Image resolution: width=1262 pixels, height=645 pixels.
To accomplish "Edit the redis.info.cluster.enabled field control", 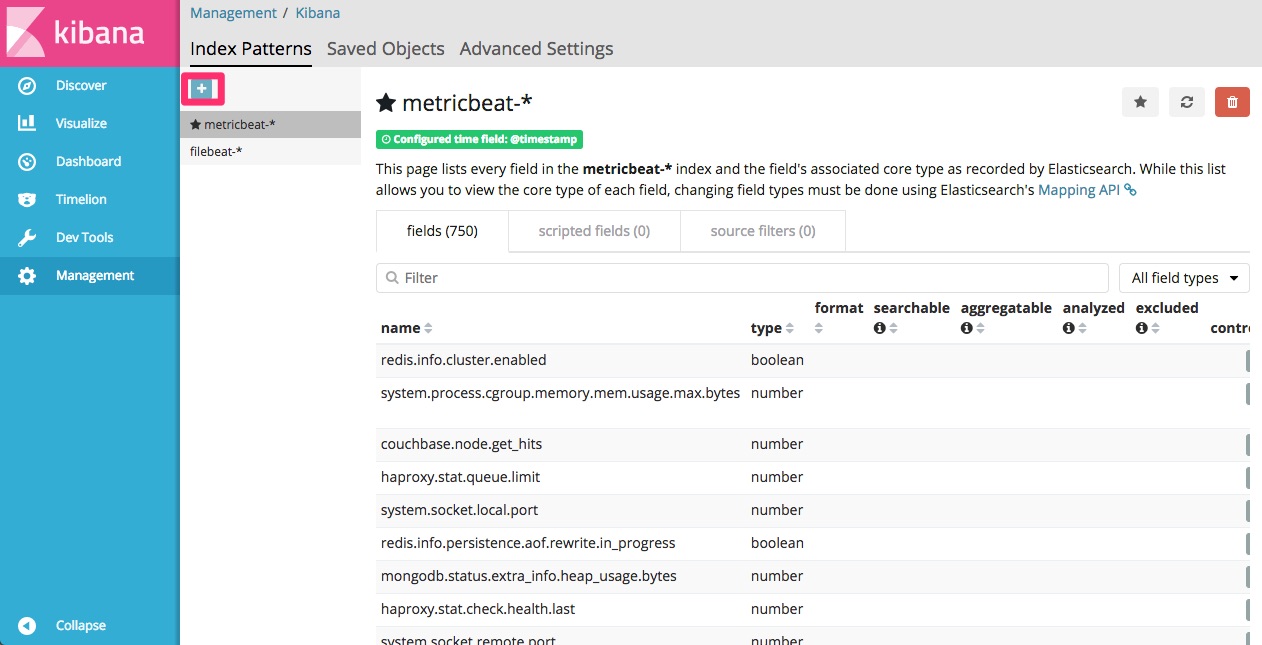I will (x=1248, y=361).
